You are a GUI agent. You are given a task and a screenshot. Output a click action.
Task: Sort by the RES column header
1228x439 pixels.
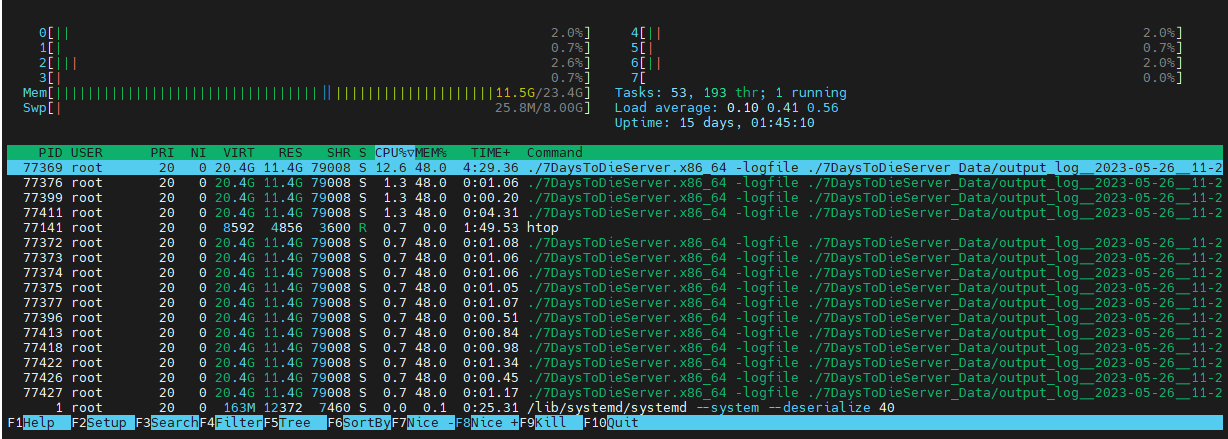point(291,152)
